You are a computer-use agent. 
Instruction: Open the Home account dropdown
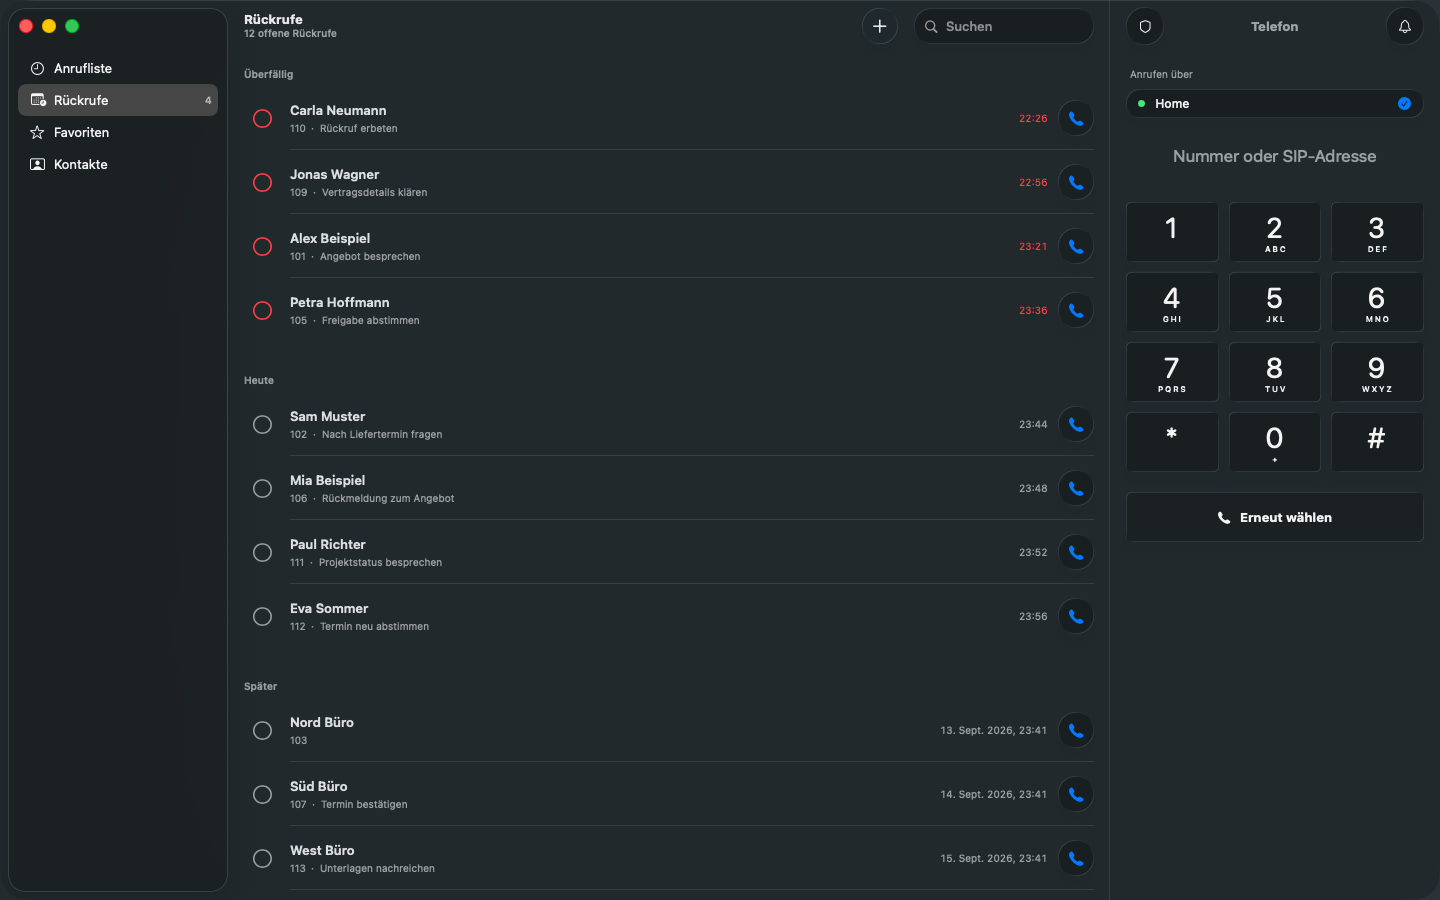[x=1275, y=103]
